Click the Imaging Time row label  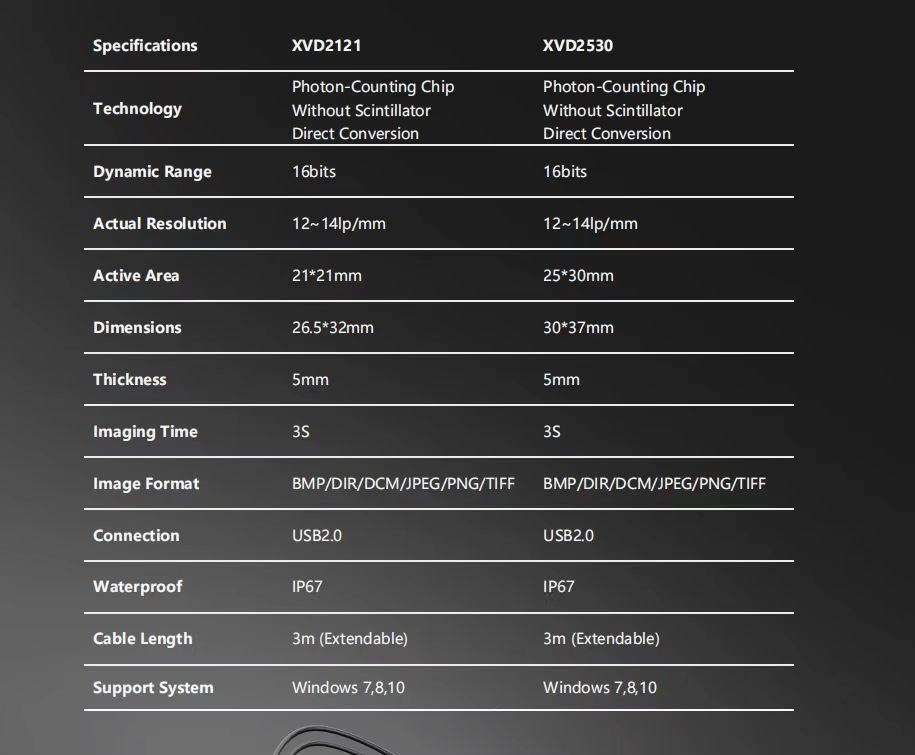[145, 432]
